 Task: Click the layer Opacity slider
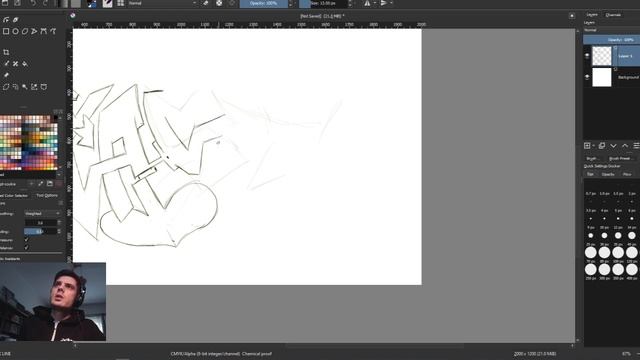(611, 40)
